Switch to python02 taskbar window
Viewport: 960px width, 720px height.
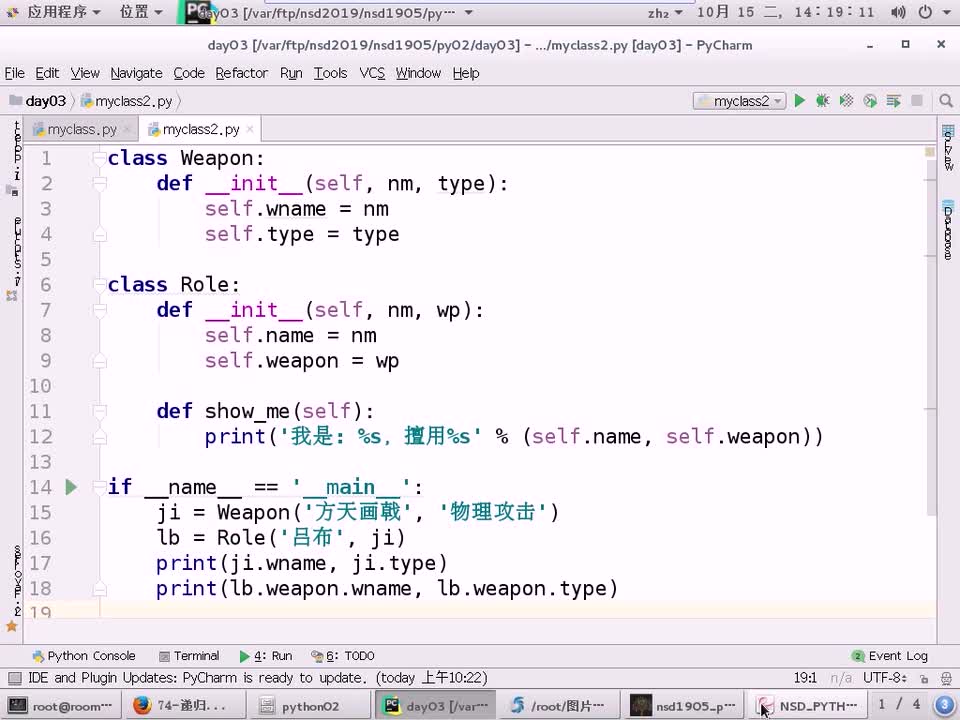click(x=309, y=706)
